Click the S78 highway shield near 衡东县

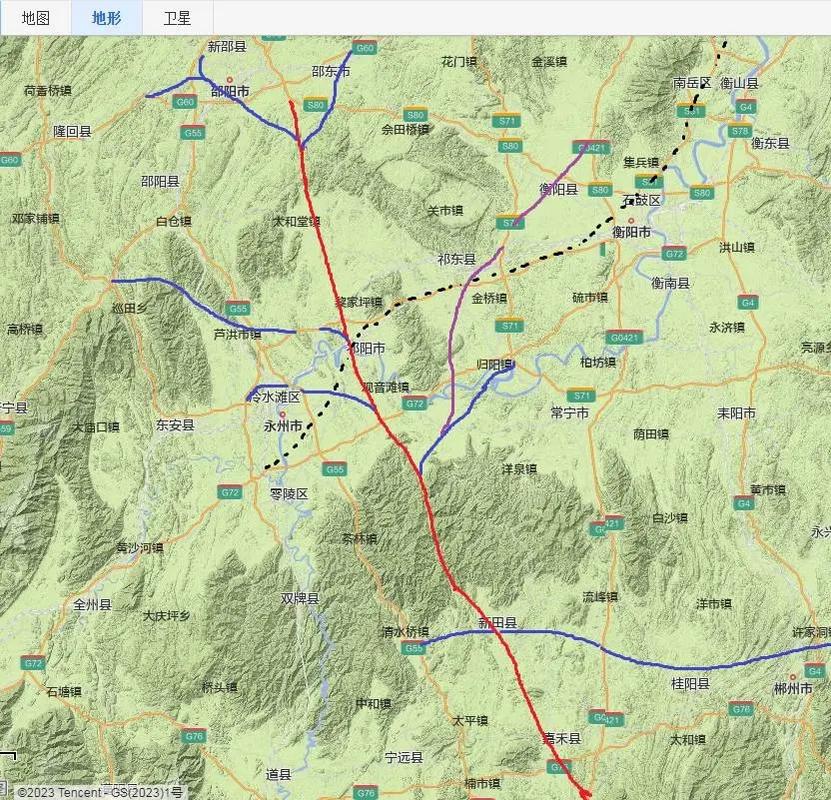click(739, 130)
